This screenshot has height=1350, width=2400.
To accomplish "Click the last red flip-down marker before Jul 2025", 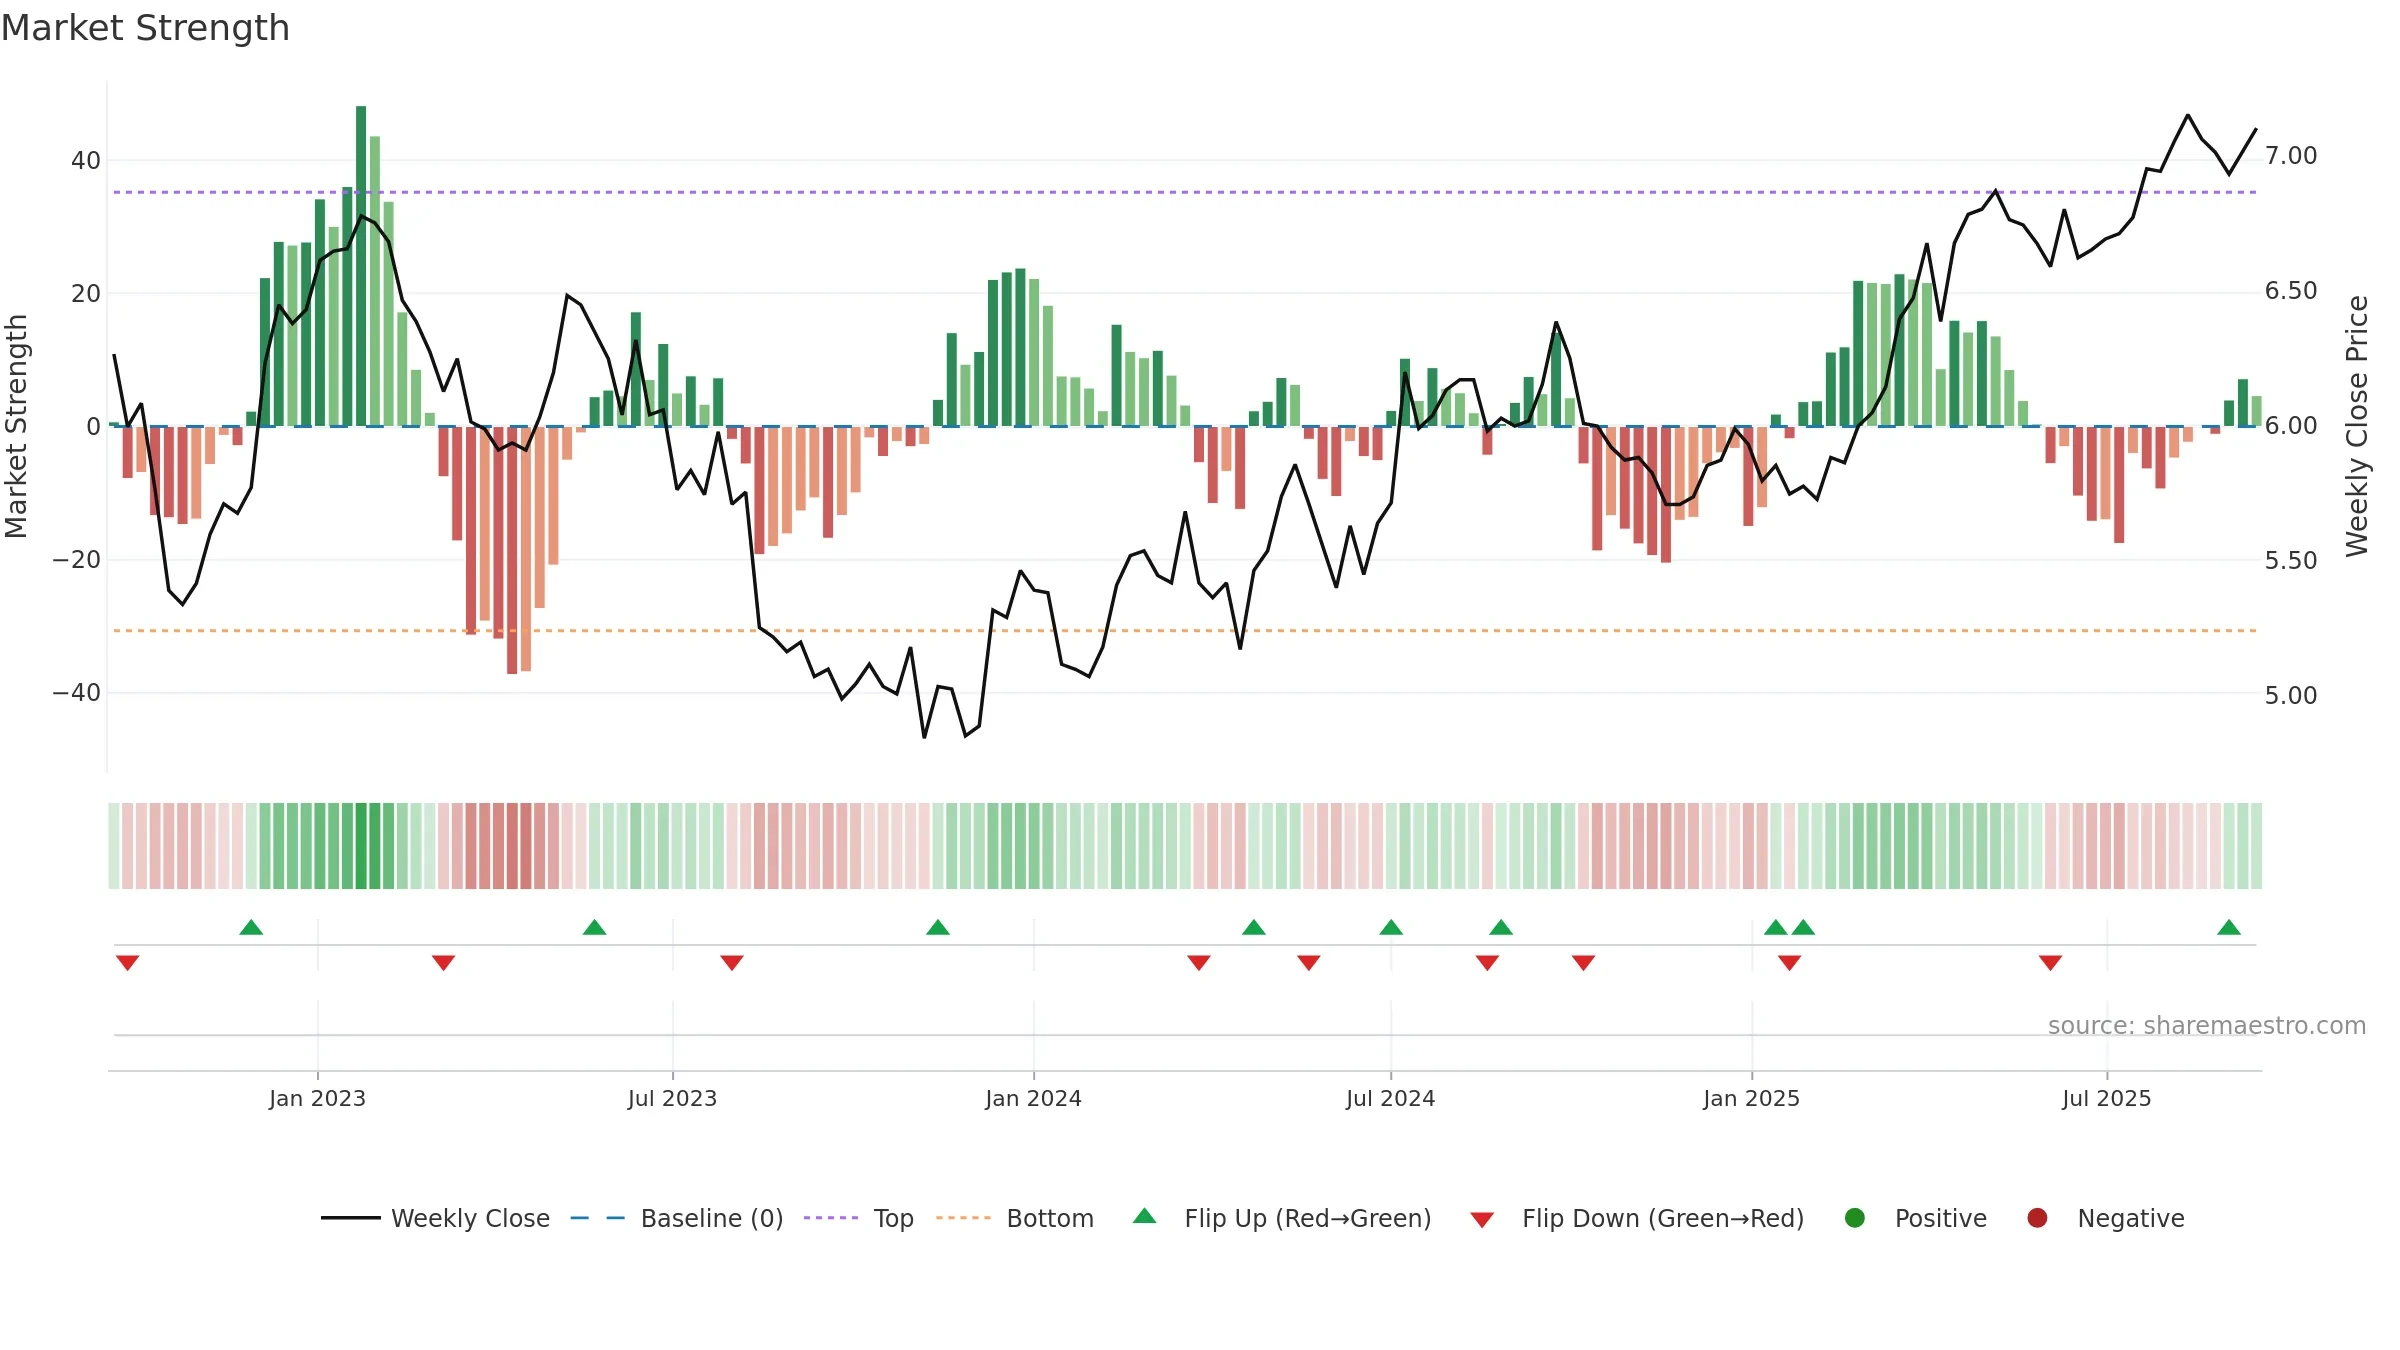I will [x=2050, y=962].
